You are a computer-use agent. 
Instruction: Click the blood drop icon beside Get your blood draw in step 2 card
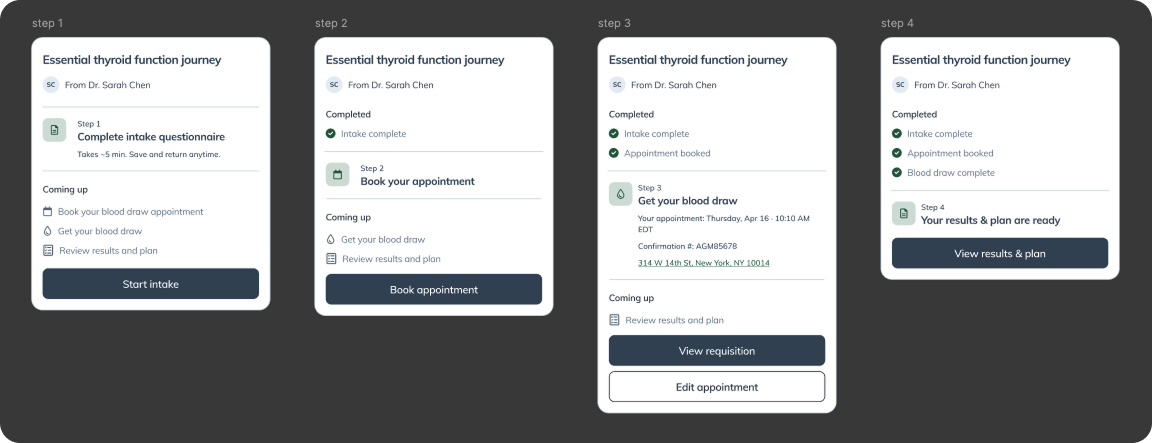pos(331,239)
